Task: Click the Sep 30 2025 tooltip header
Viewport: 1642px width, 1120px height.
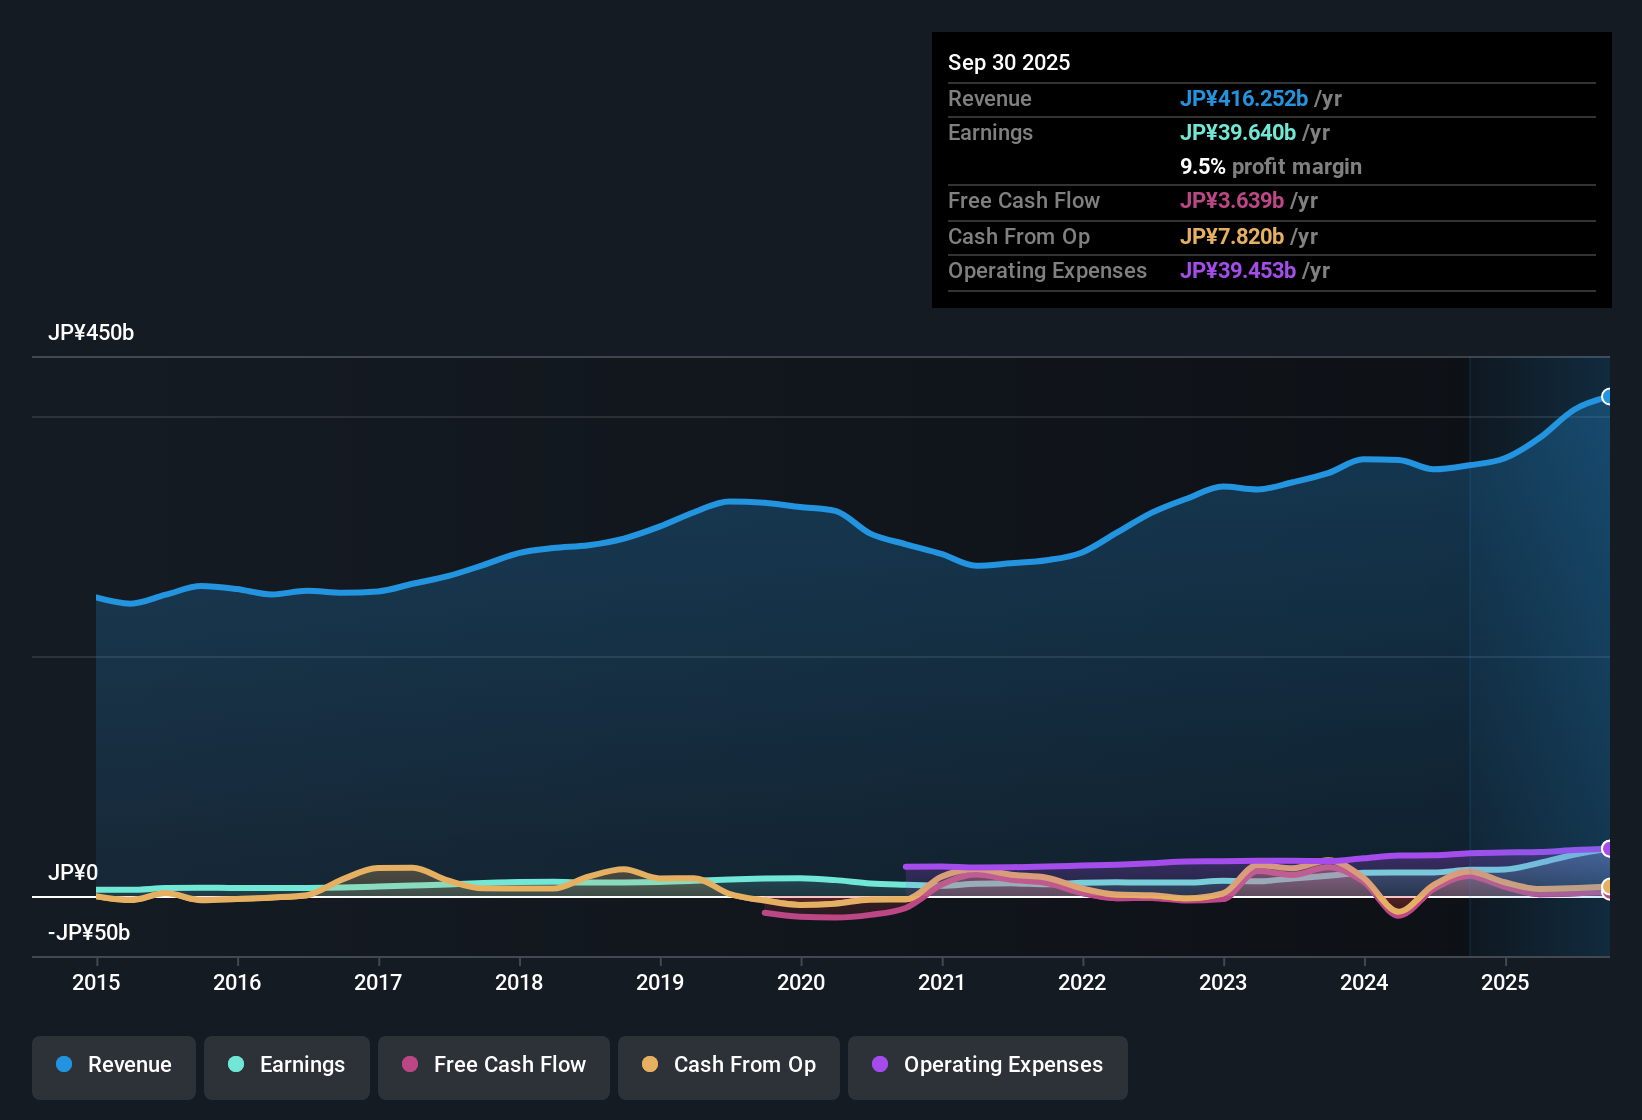Action: pyautogui.click(x=1010, y=62)
